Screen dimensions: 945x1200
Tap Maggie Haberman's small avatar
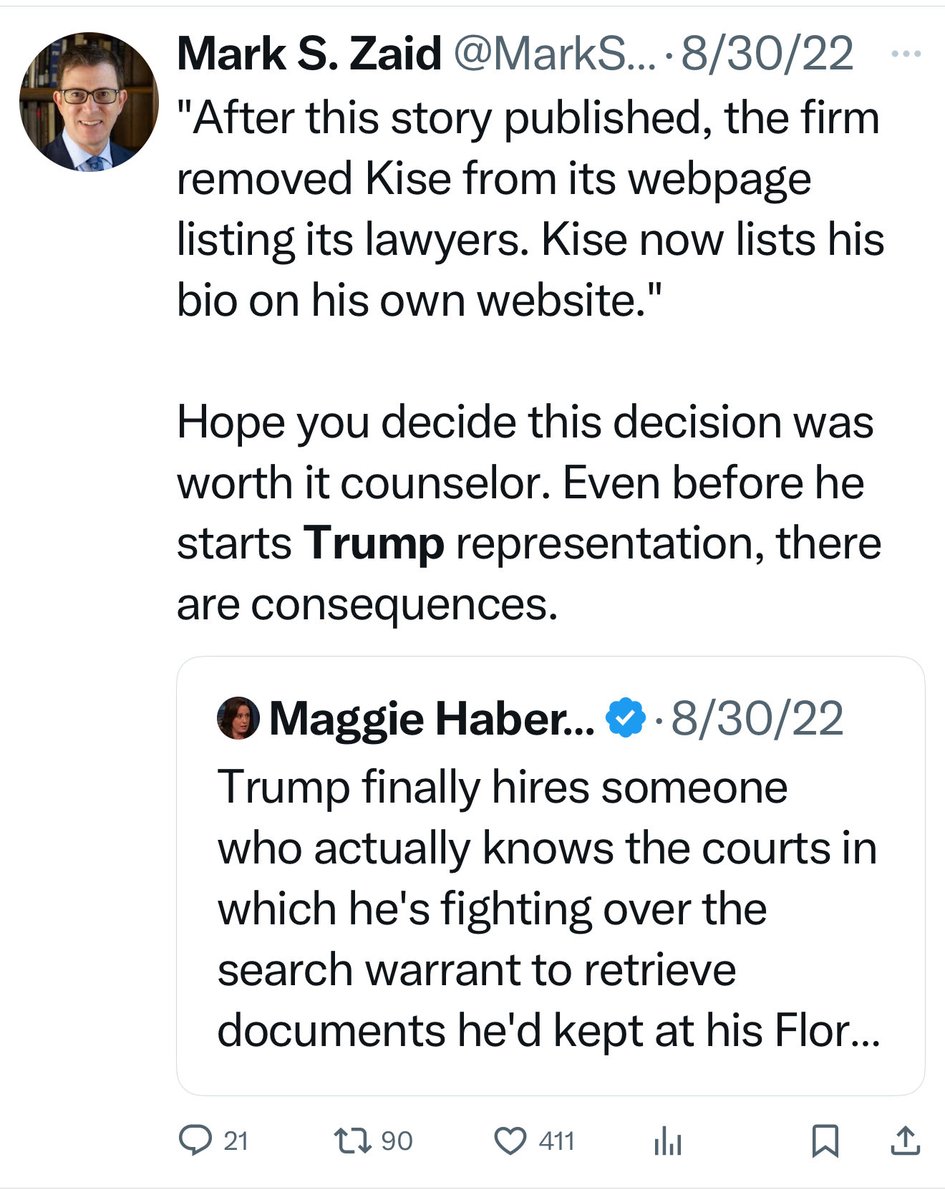click(237, 718)
